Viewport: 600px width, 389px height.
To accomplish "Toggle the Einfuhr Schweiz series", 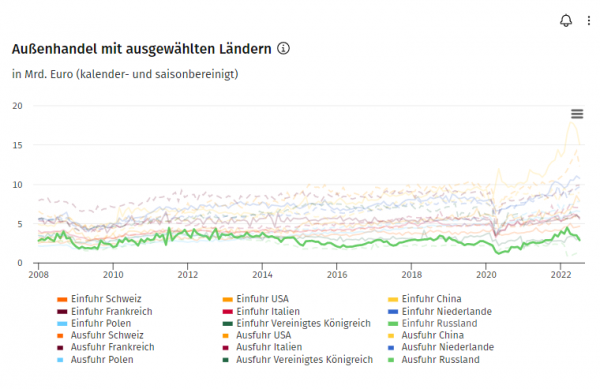I will pyautogui.click(x=99, y=299).
